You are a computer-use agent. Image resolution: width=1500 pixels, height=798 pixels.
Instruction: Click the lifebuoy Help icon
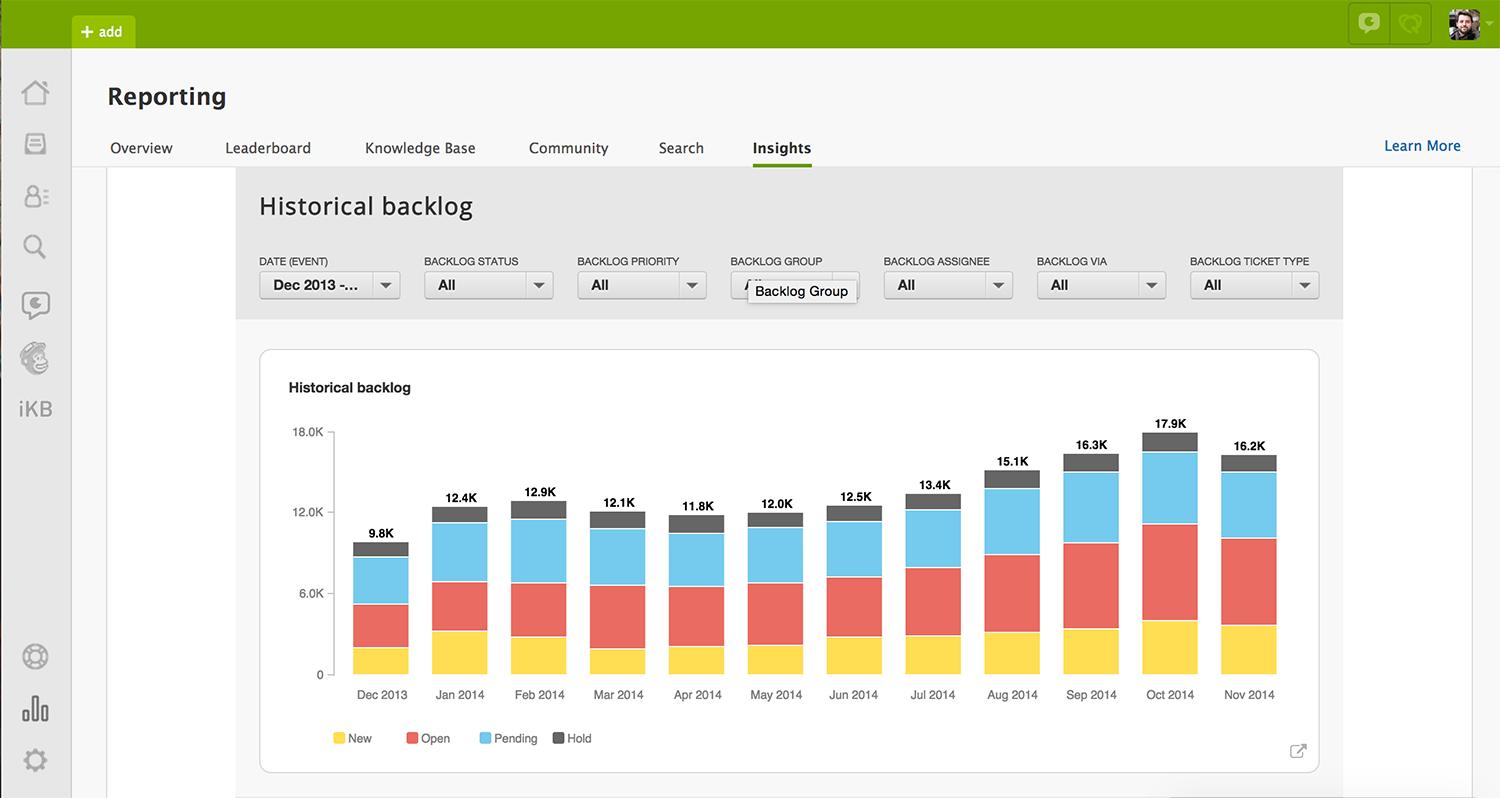coord(35,657)
